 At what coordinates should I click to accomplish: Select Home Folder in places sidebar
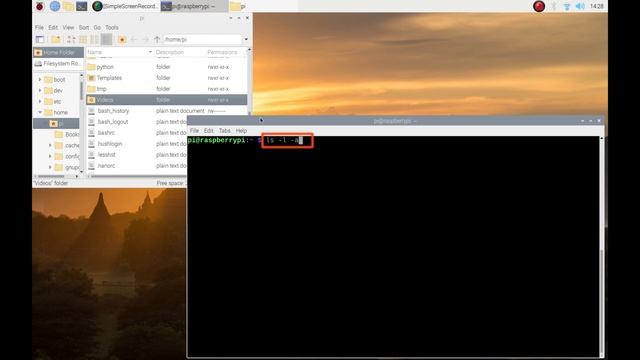pos(58,52)
